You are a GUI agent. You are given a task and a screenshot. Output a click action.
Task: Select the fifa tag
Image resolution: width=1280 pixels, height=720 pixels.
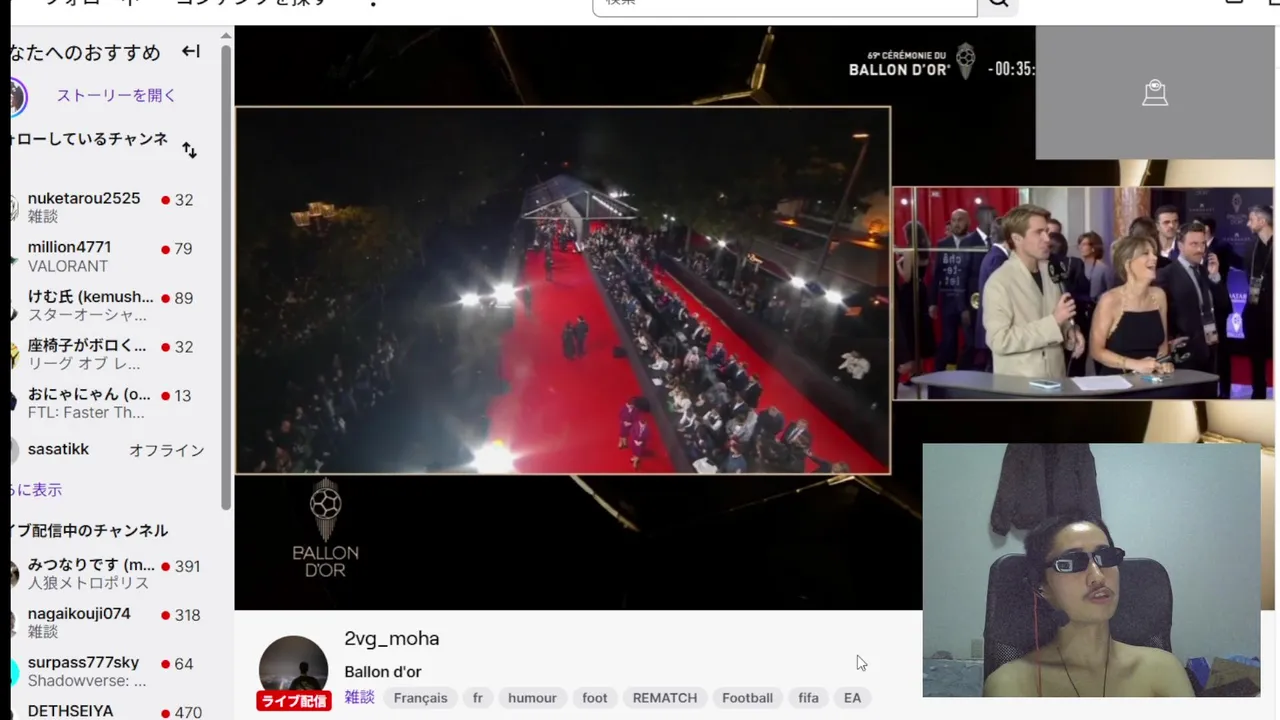tap(809, 698)
